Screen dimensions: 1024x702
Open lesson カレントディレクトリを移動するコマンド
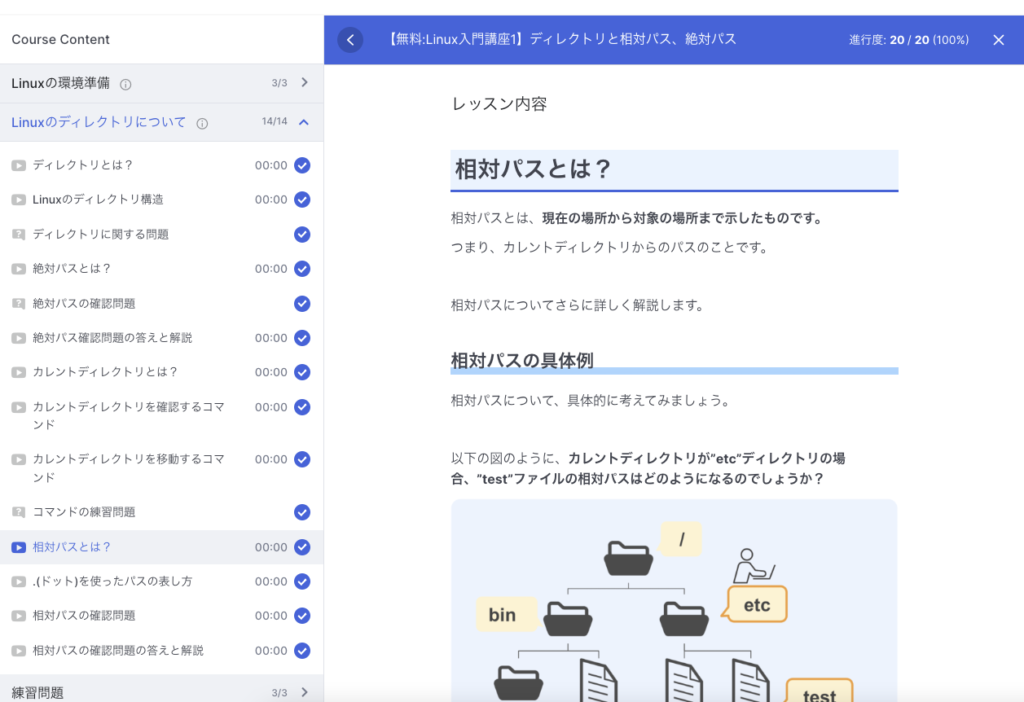pyautogui.click(x=129, y=468)
